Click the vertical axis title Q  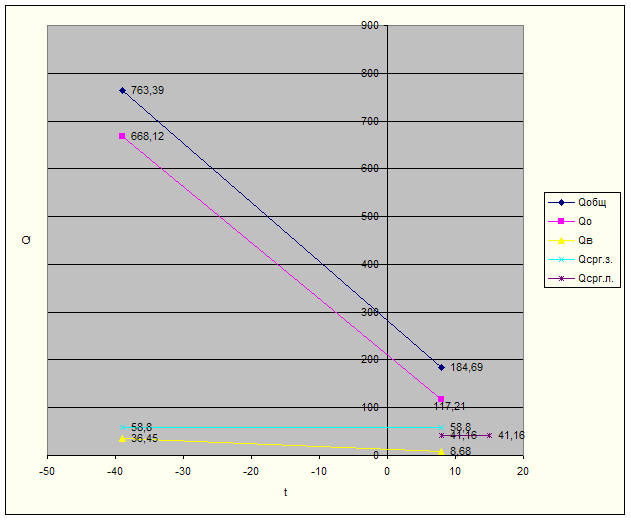pyautogui.click(x=24, y=240)
